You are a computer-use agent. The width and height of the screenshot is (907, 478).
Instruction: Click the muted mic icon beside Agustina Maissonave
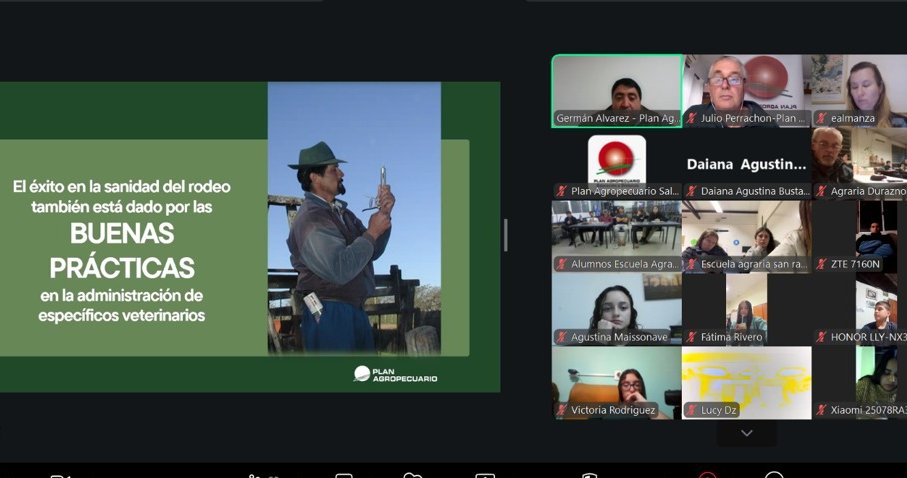click(562, 337)
